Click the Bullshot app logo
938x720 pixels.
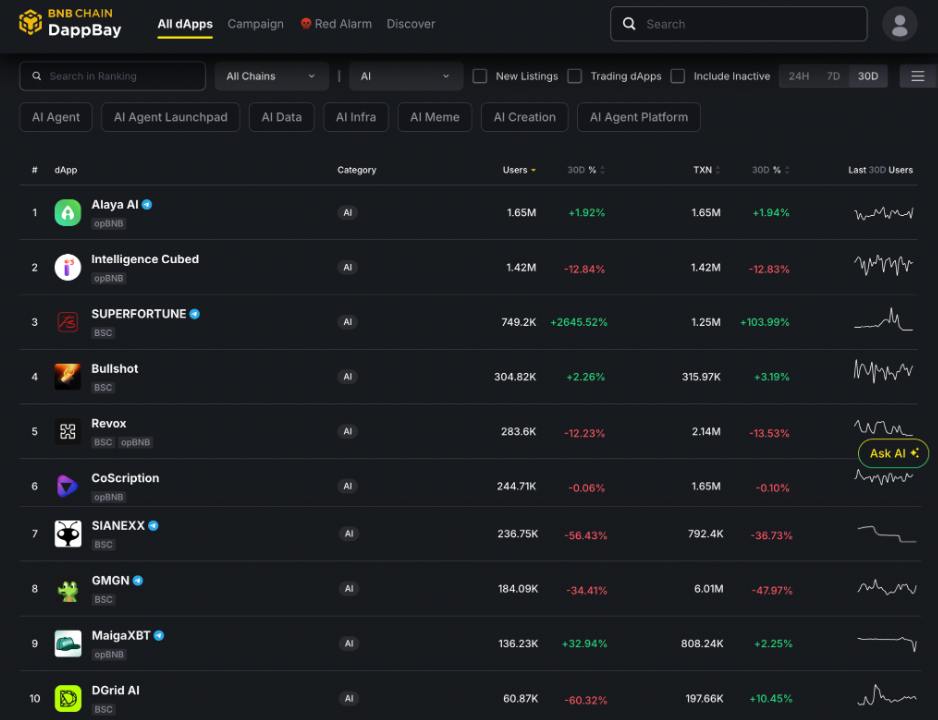pyautogui.click(x=68, y=376)
